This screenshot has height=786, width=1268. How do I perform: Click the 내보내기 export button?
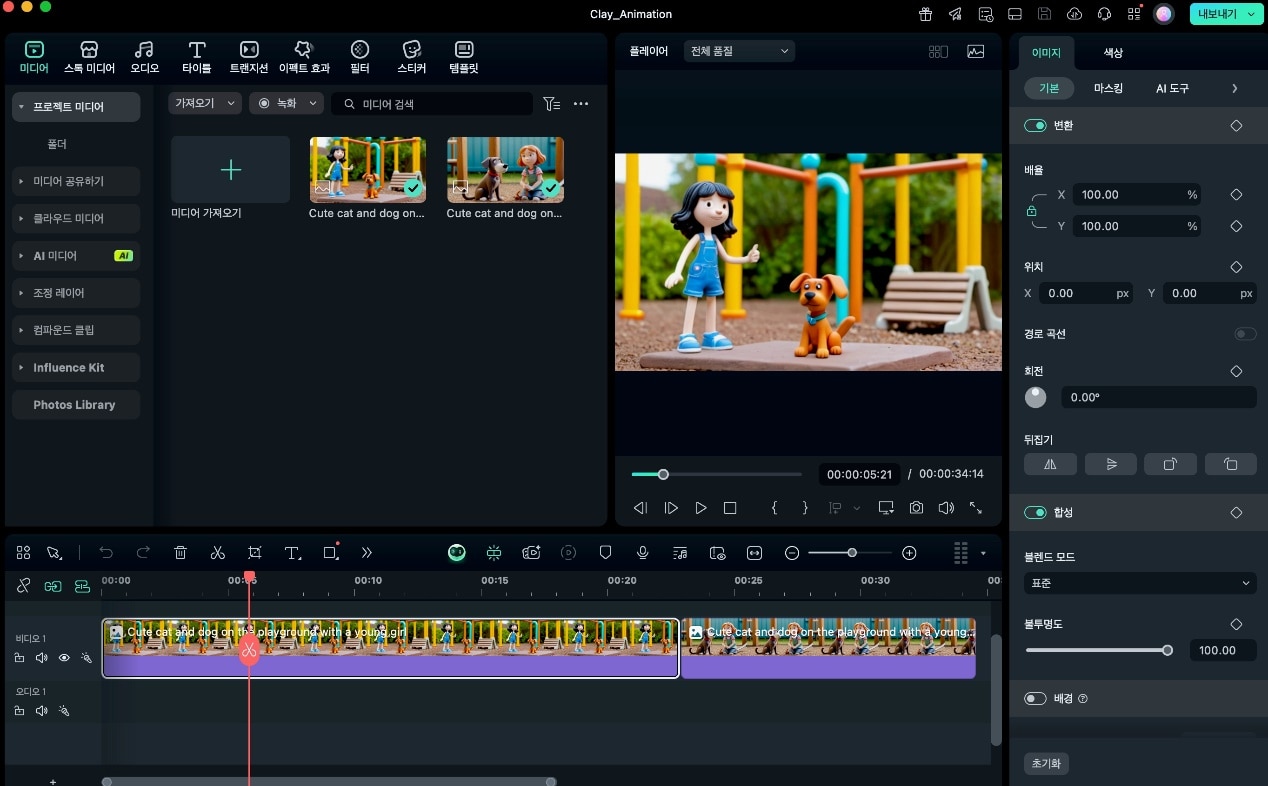click(1224, 14)
